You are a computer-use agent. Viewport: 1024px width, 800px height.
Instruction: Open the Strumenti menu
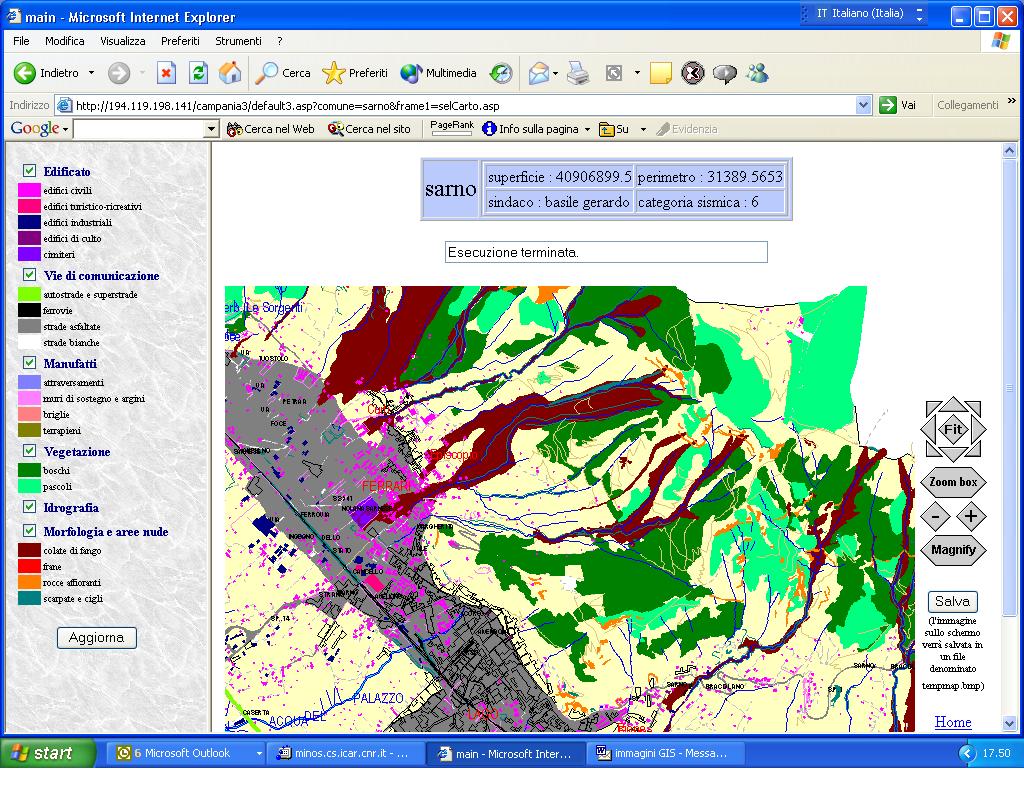238,41
